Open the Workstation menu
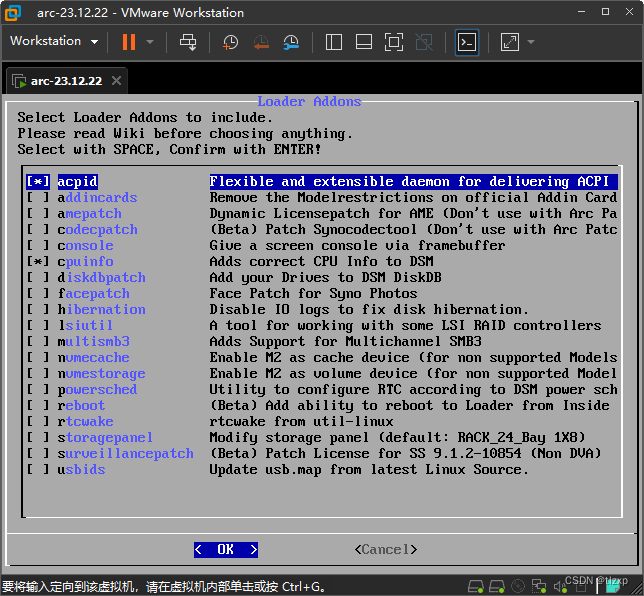This screenshot has width=644, height=596. click(54, 41)
